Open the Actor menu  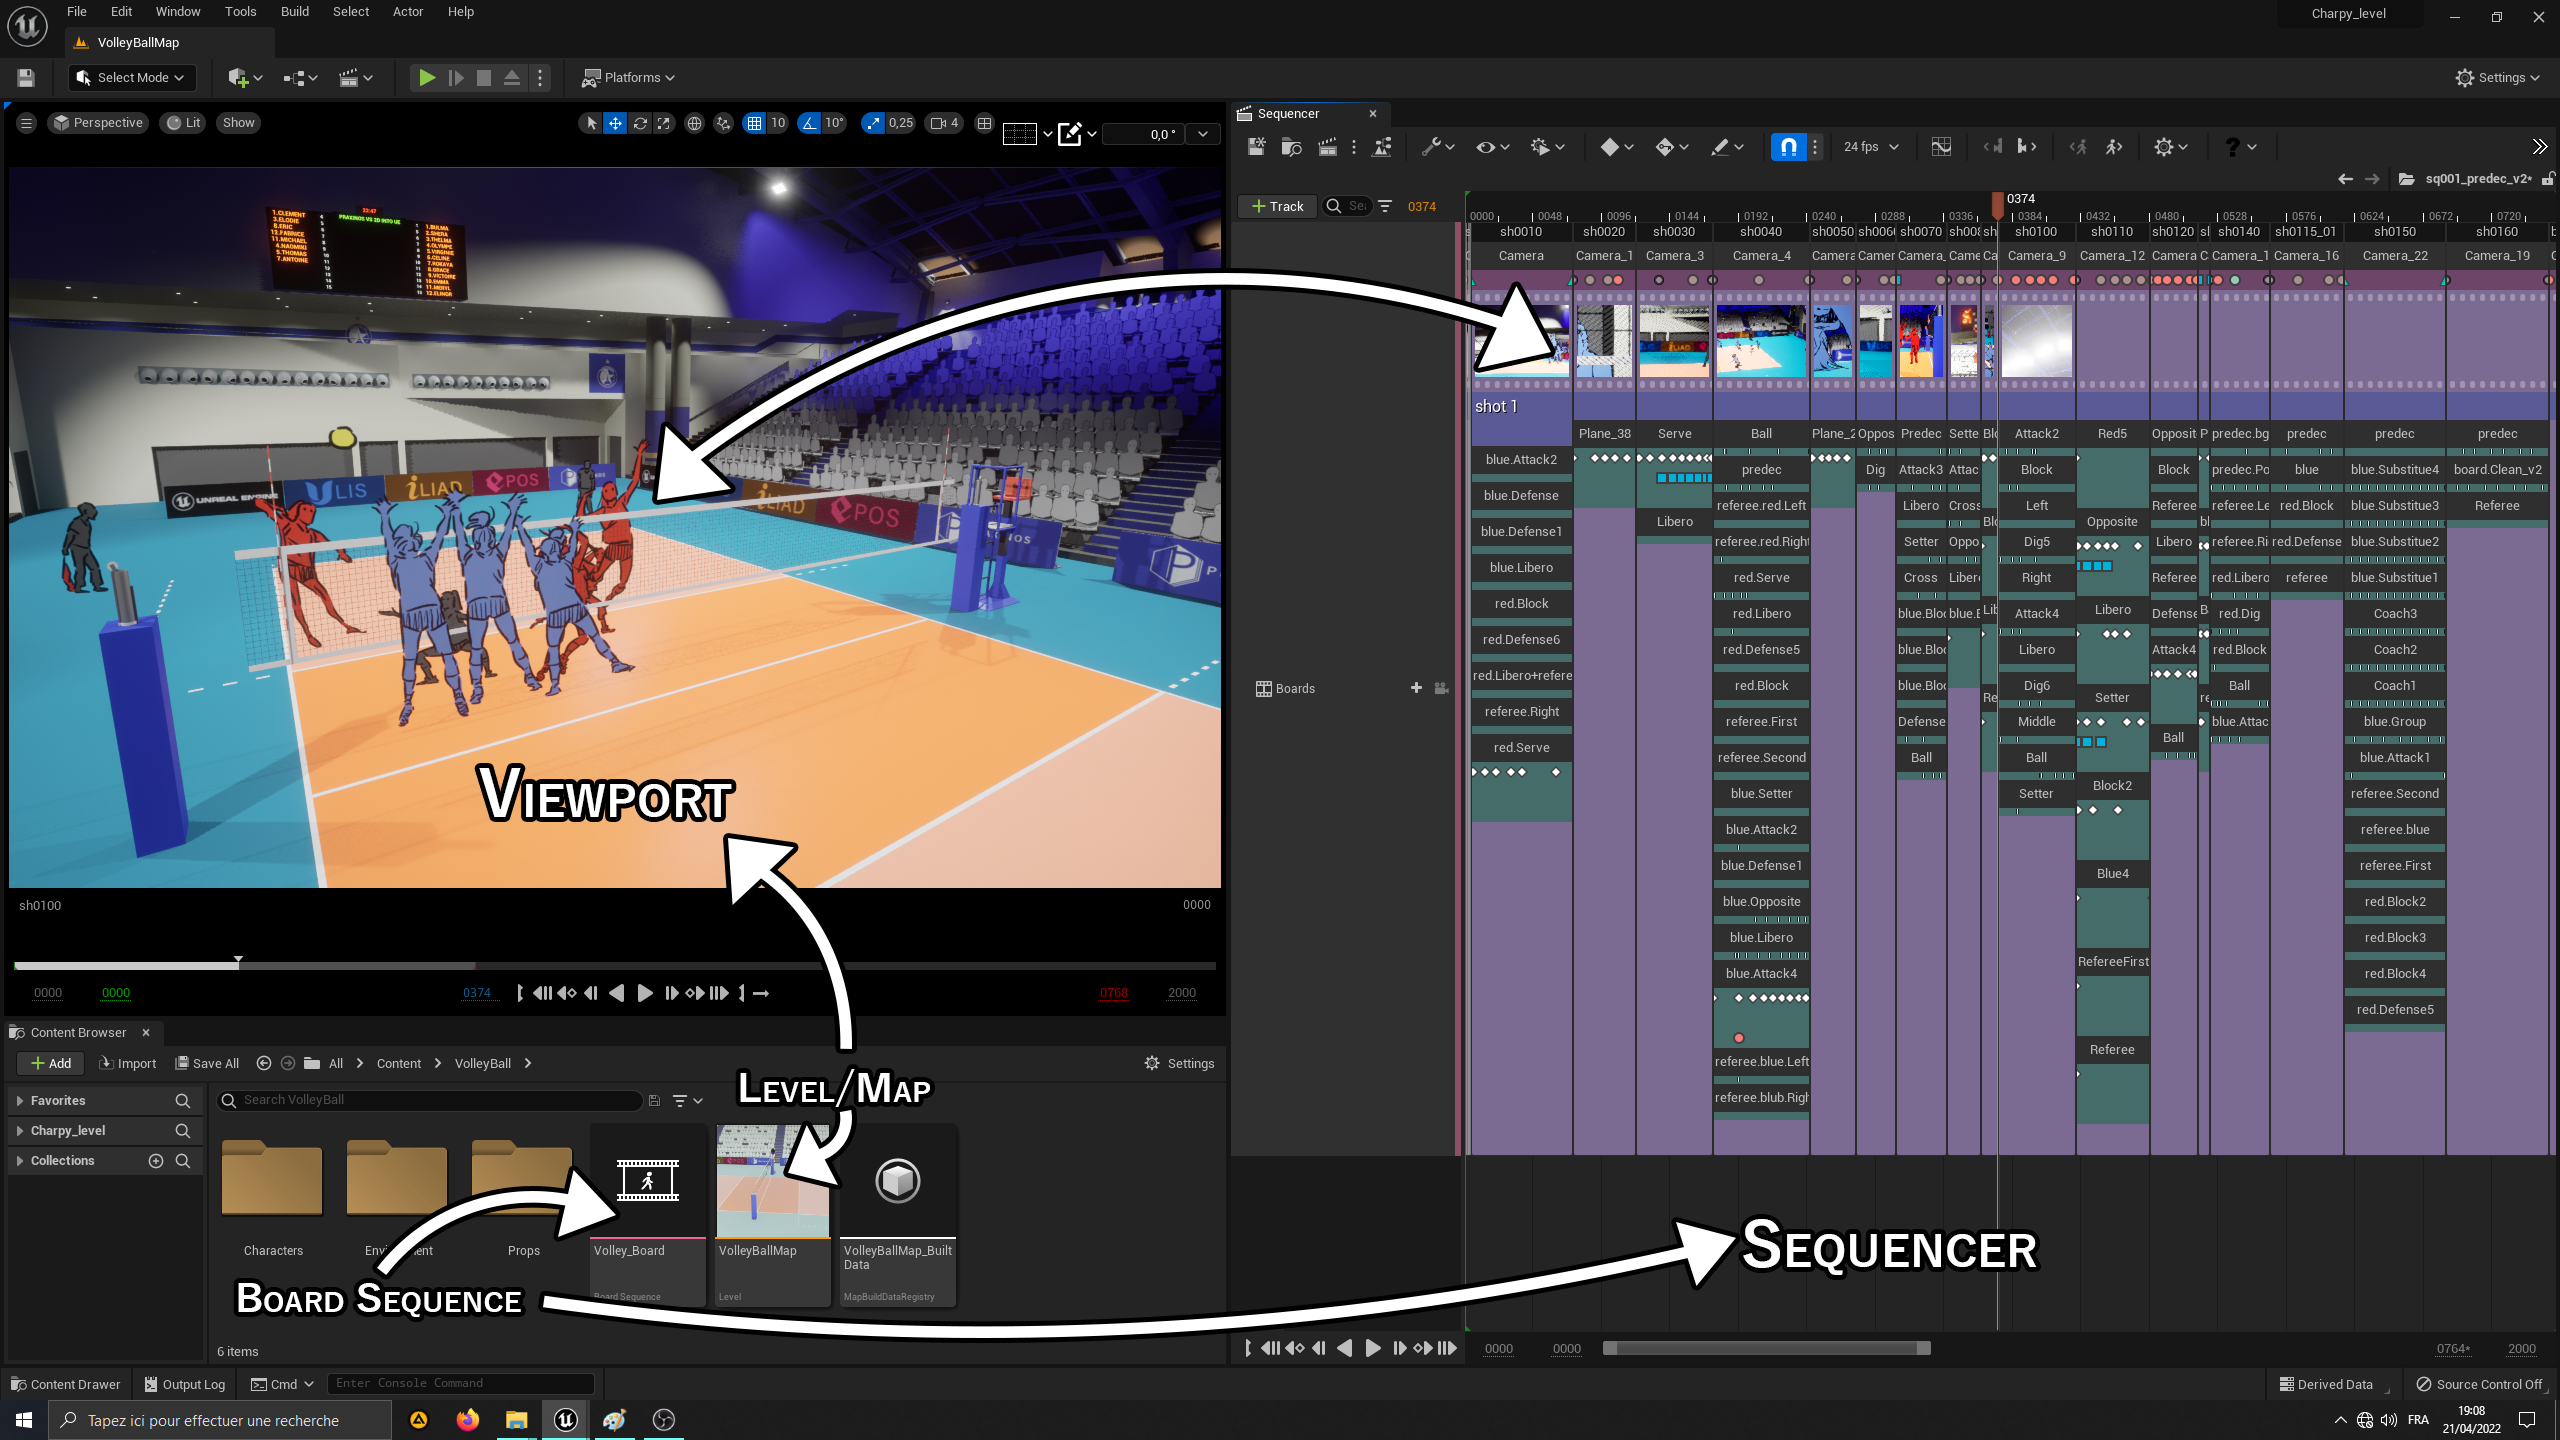(407, 12)
